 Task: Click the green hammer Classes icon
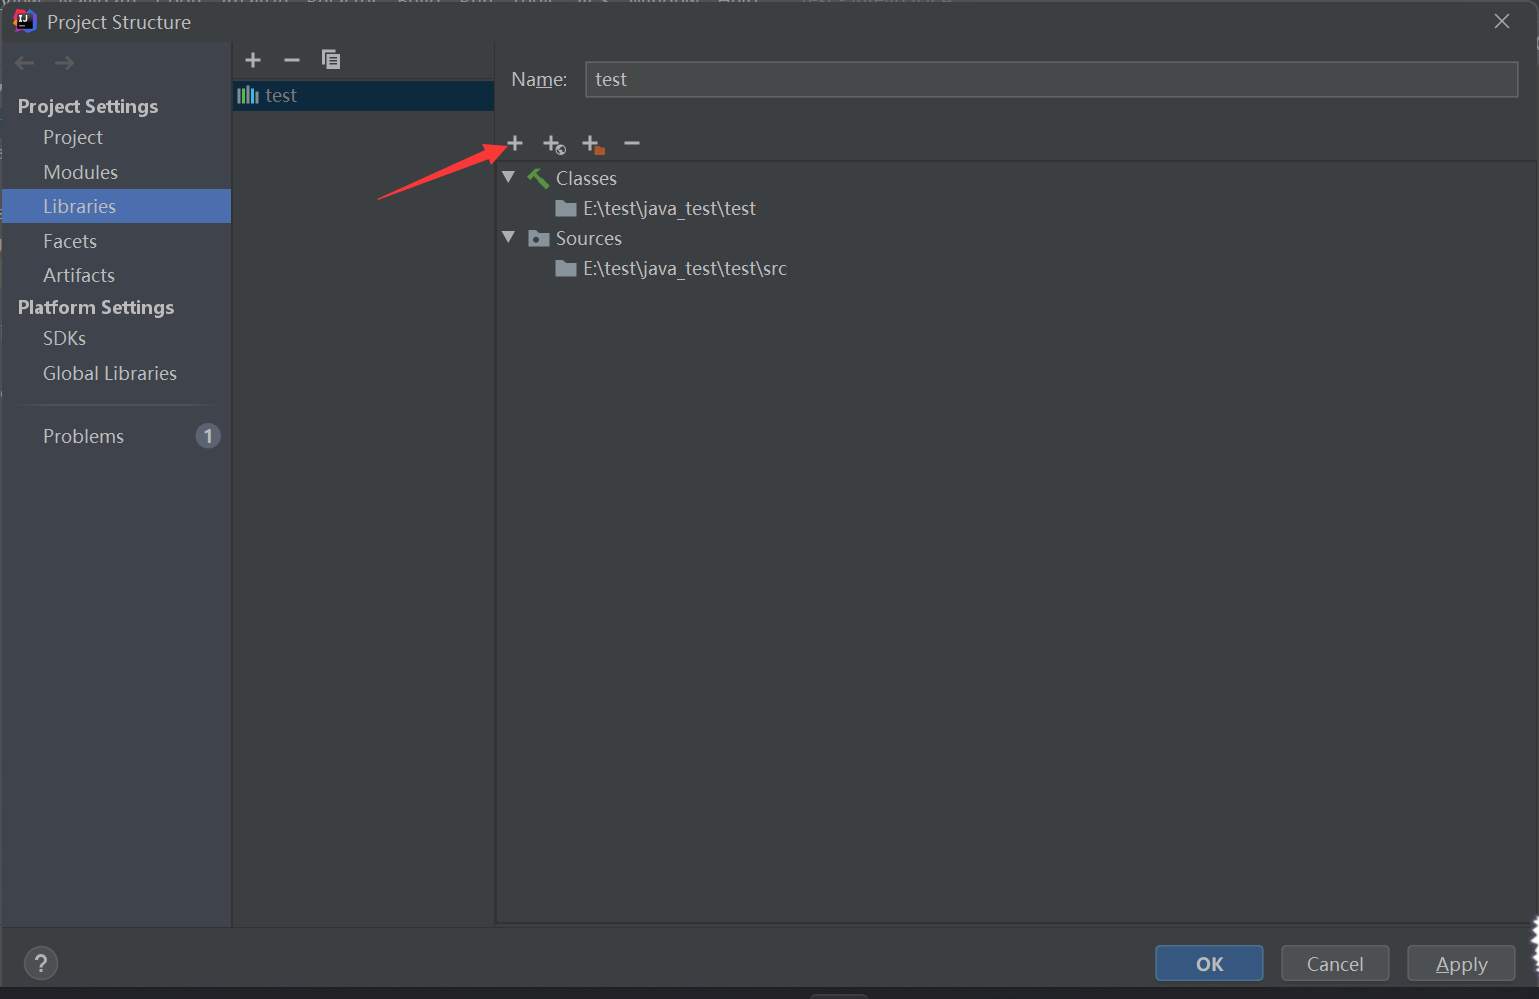click(538, 178)
